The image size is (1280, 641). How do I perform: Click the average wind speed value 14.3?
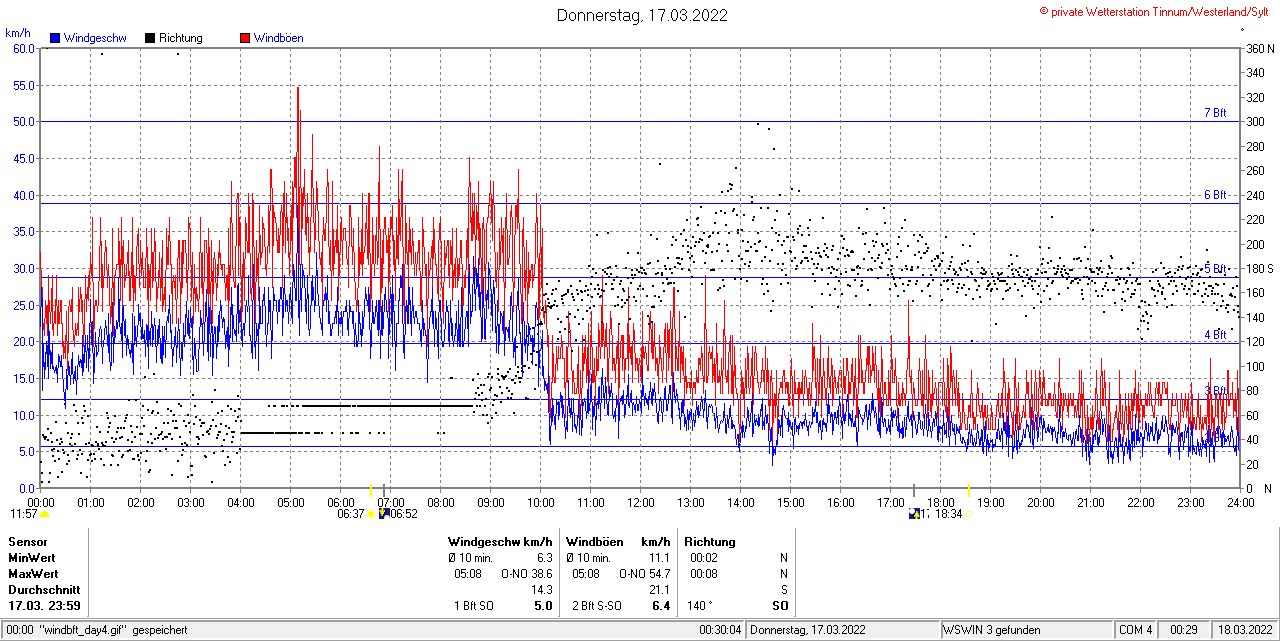click(541, 590)
